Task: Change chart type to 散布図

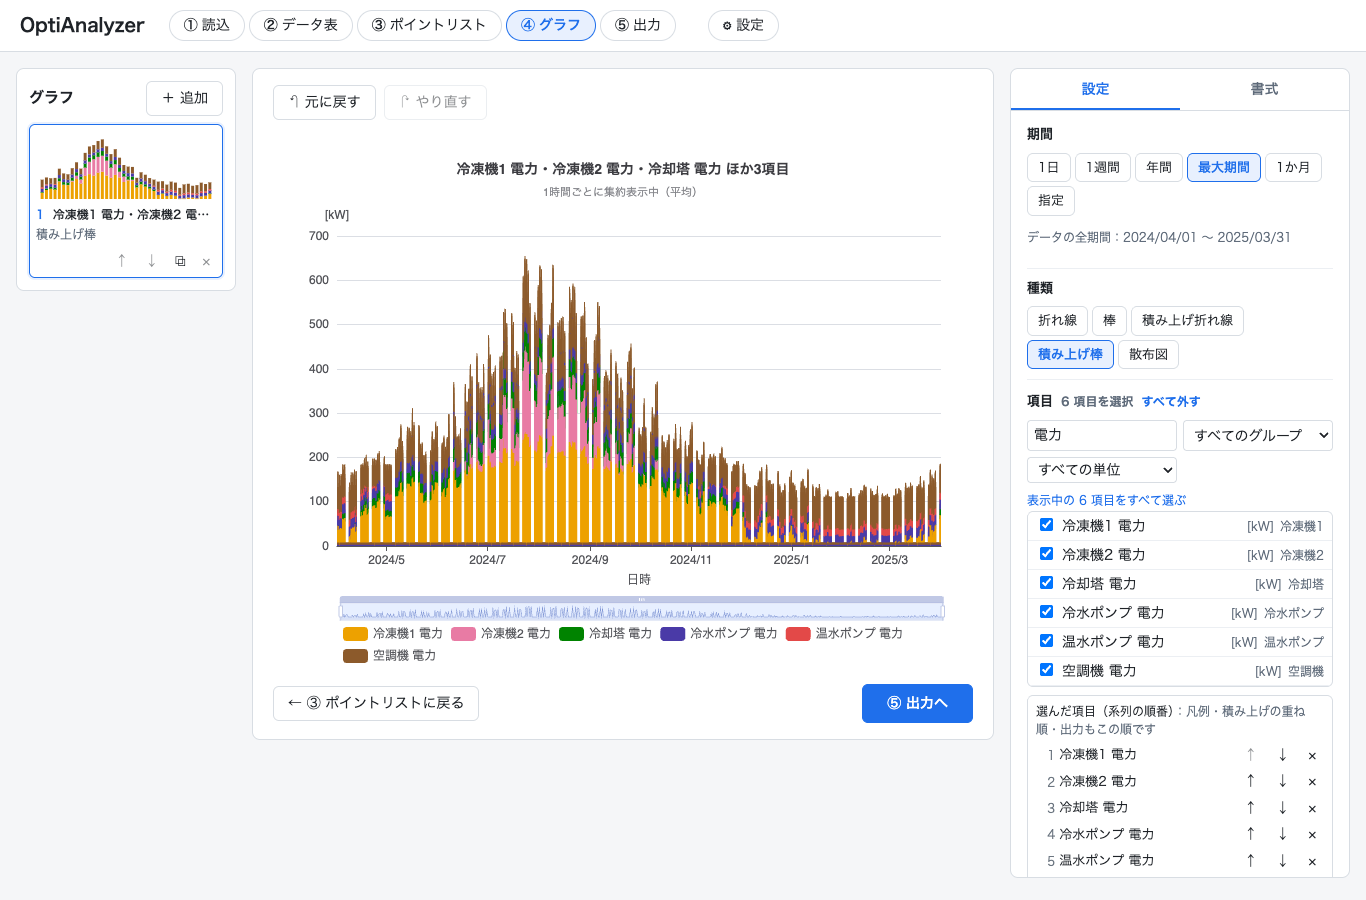Action: [1149, 354]
